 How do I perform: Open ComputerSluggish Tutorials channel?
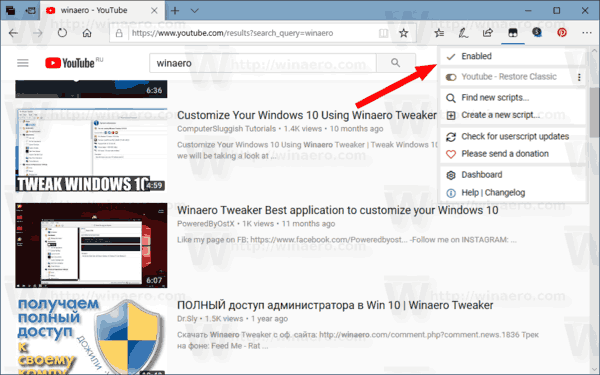click(226, 129)
